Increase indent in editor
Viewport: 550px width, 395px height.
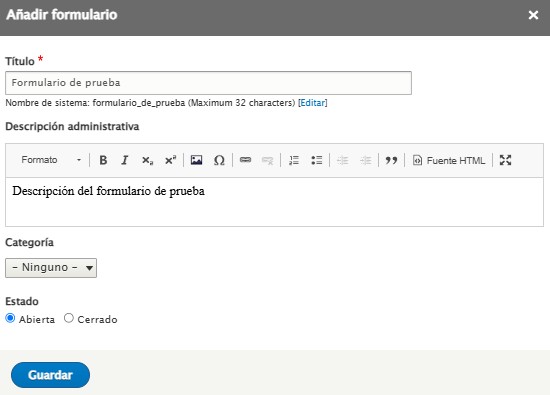point(365,160)
